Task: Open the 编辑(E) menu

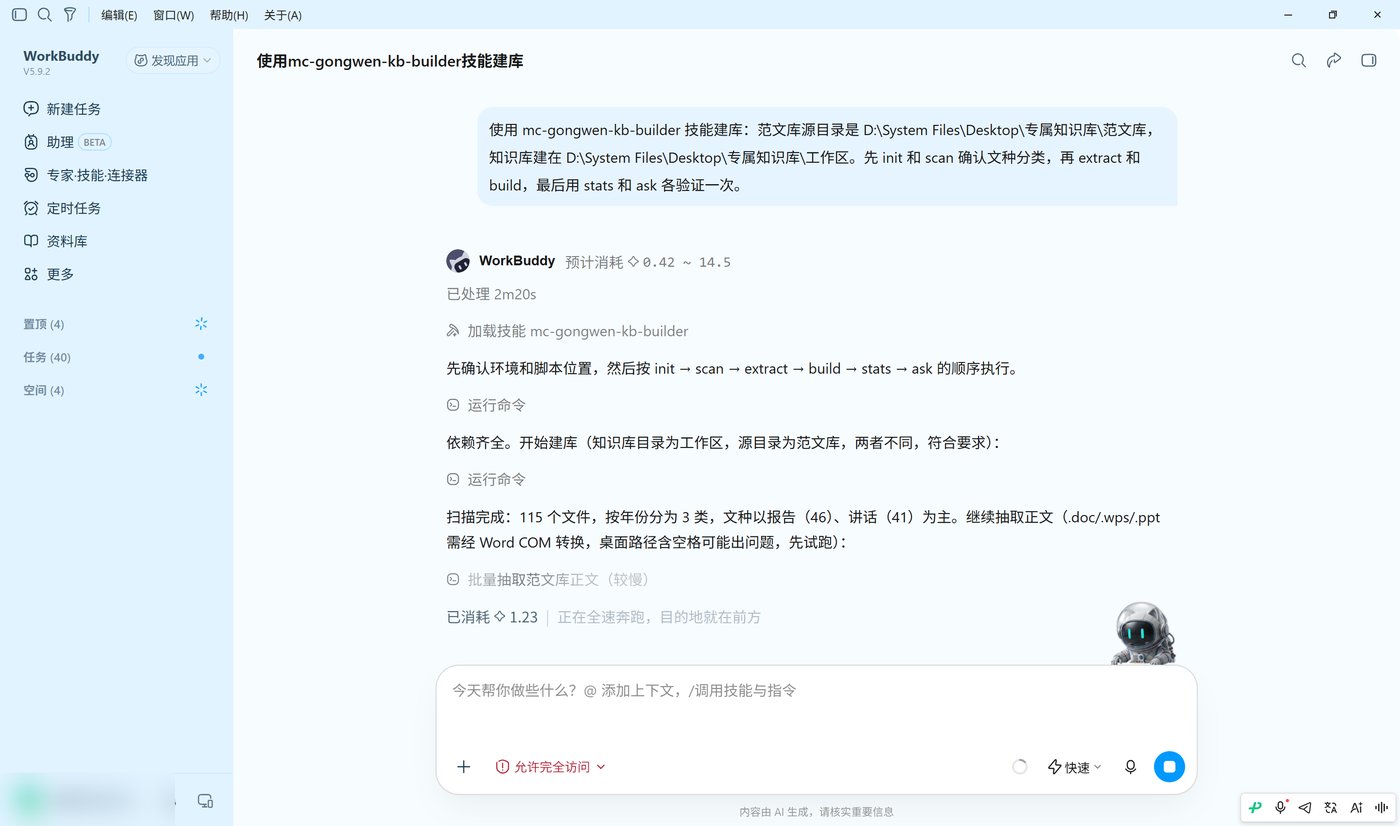Action: click(x=119, y=15)
